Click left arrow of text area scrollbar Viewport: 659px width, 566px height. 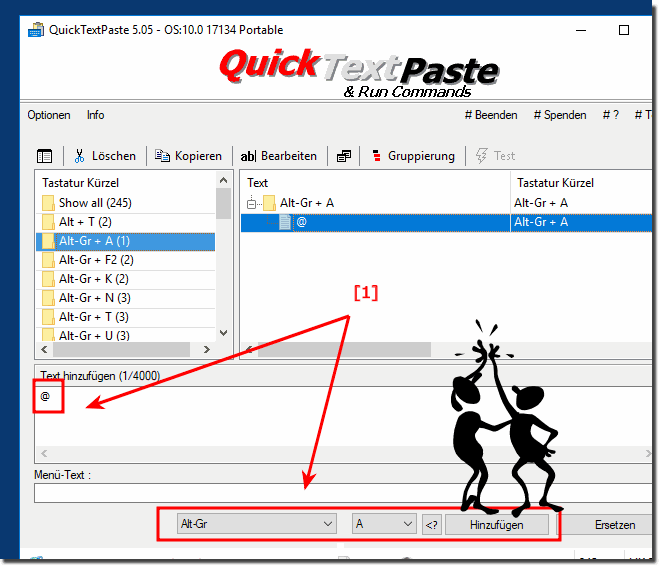click(x=44, y=453)
